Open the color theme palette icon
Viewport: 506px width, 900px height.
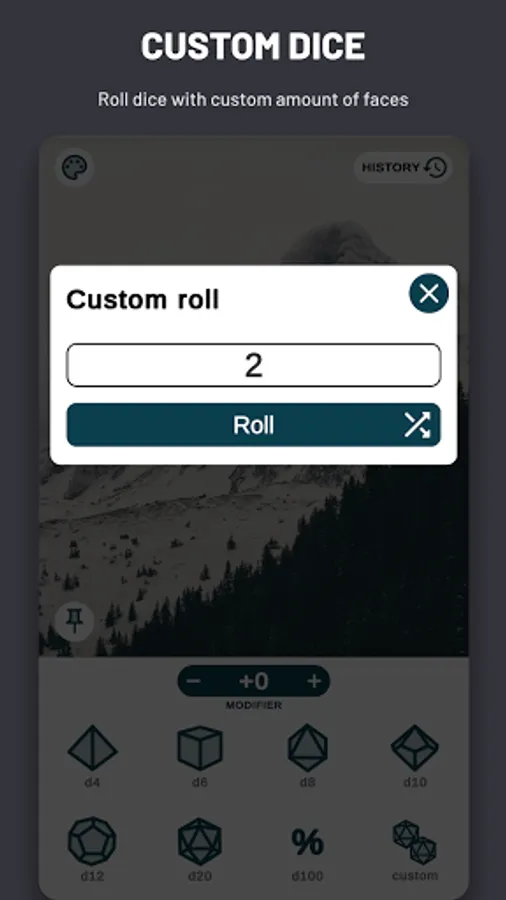(75, 168)
